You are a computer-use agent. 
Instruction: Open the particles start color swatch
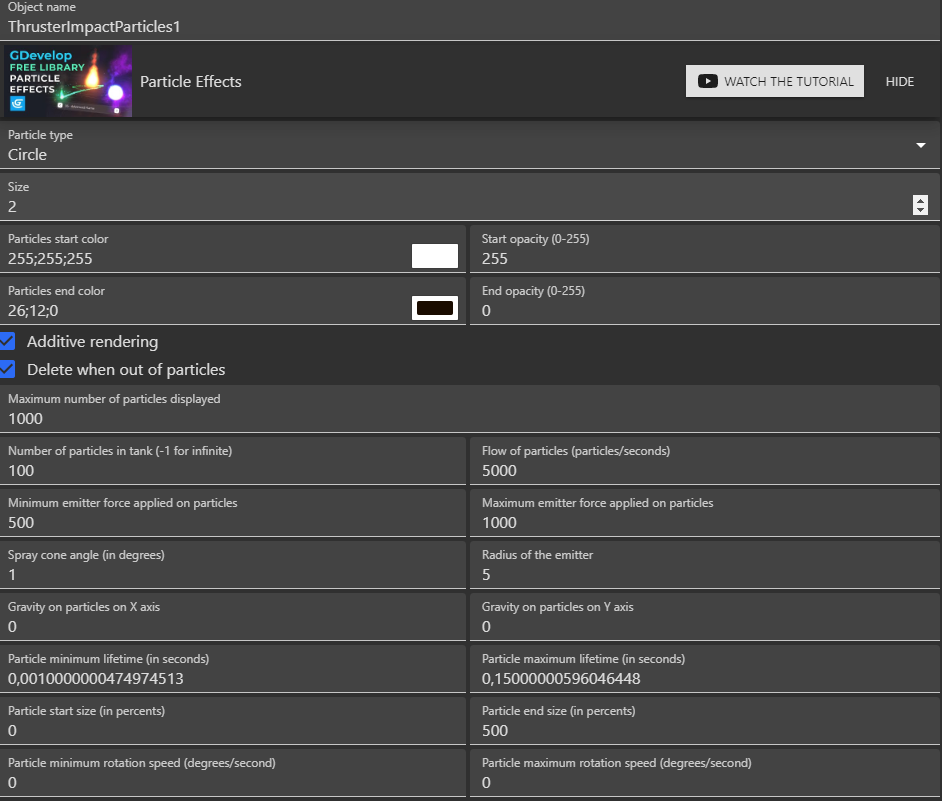point(434,256)
